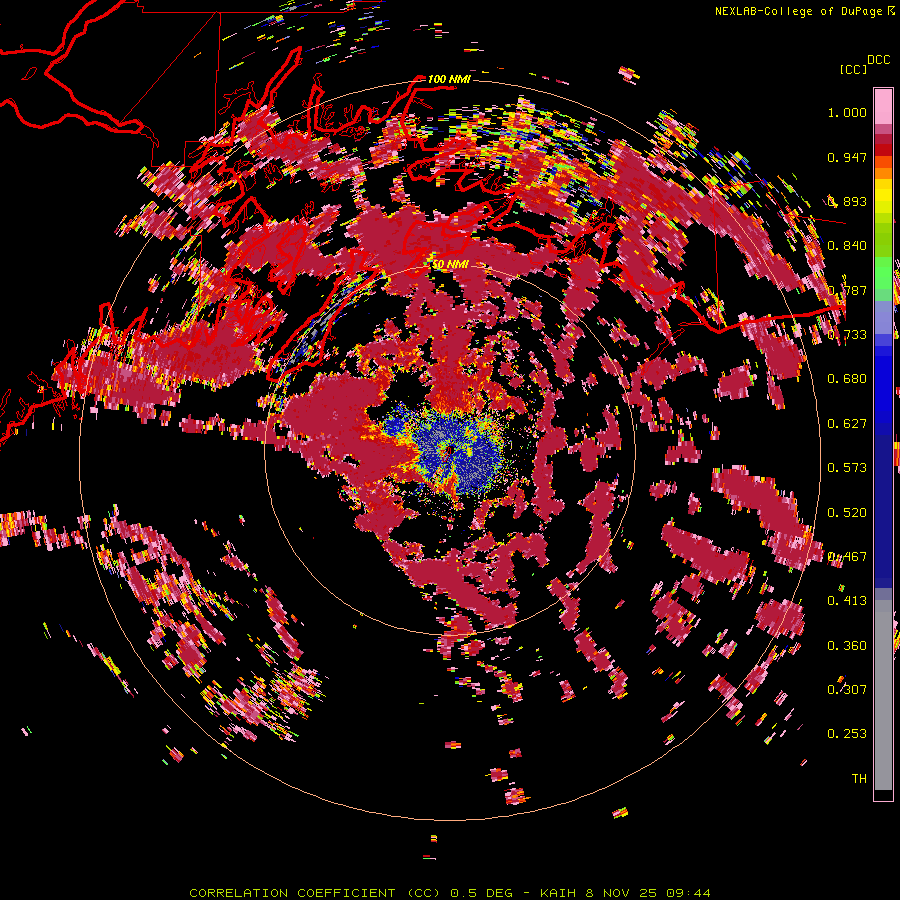
Task: Click the 0.947 legend value
Action: 847,157
